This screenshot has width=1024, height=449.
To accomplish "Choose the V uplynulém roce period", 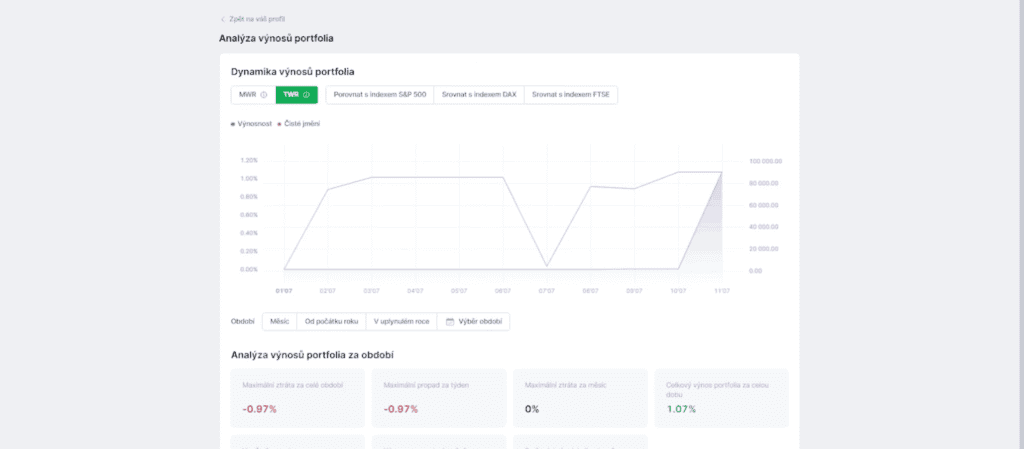I will [x=400, y=322].
